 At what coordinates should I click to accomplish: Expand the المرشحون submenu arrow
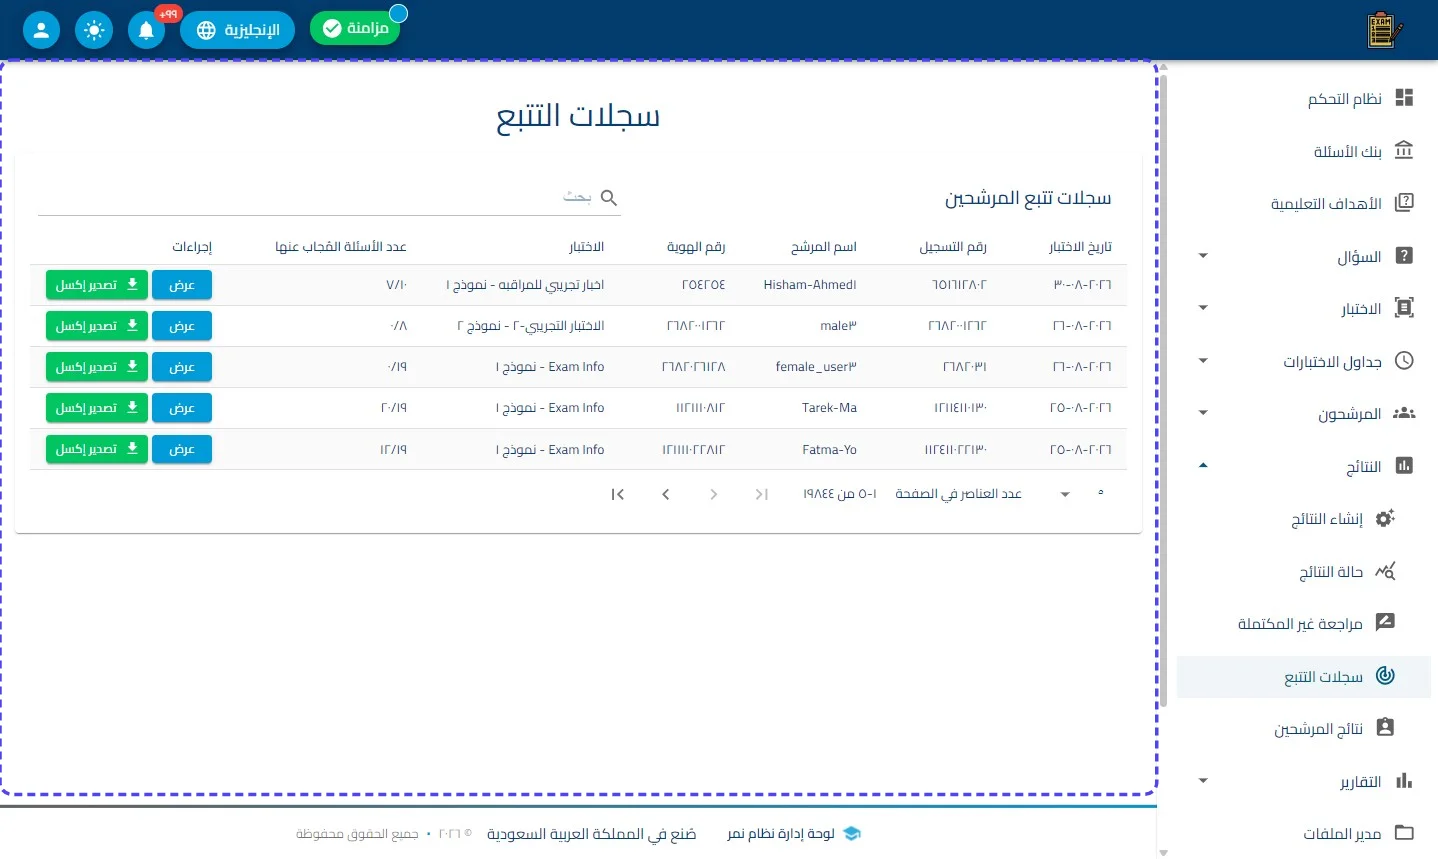pos(1203,413)
